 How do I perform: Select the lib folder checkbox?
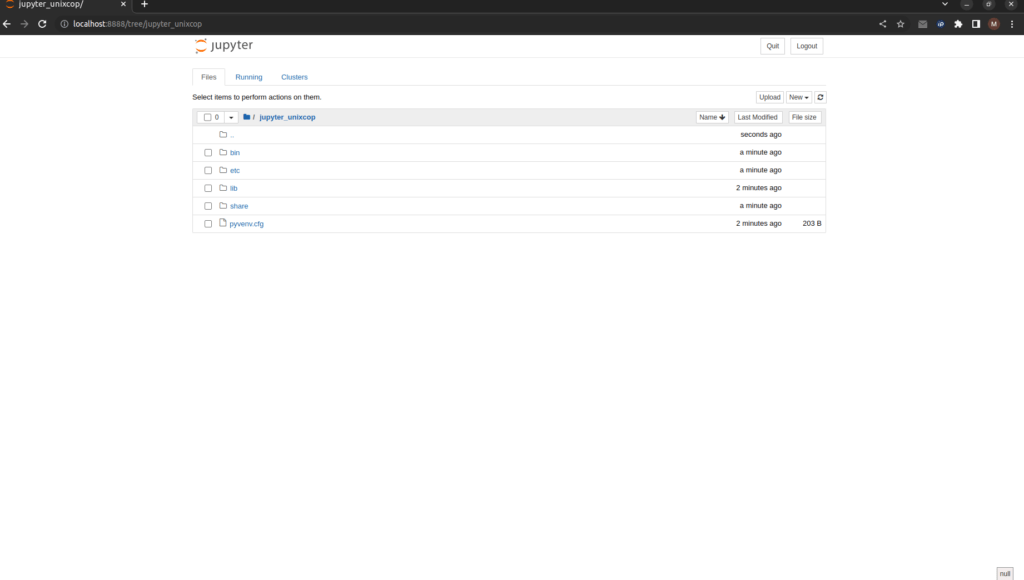pos(208,188)
